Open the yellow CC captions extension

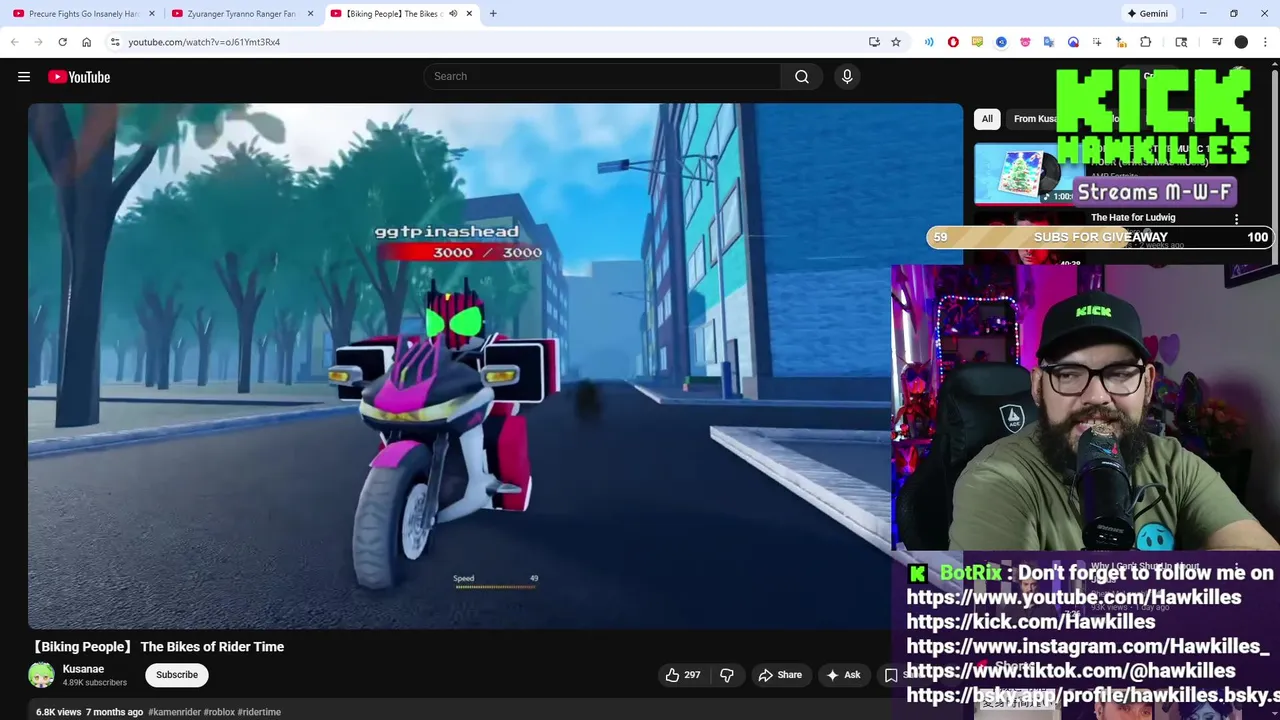pos(977,42)
